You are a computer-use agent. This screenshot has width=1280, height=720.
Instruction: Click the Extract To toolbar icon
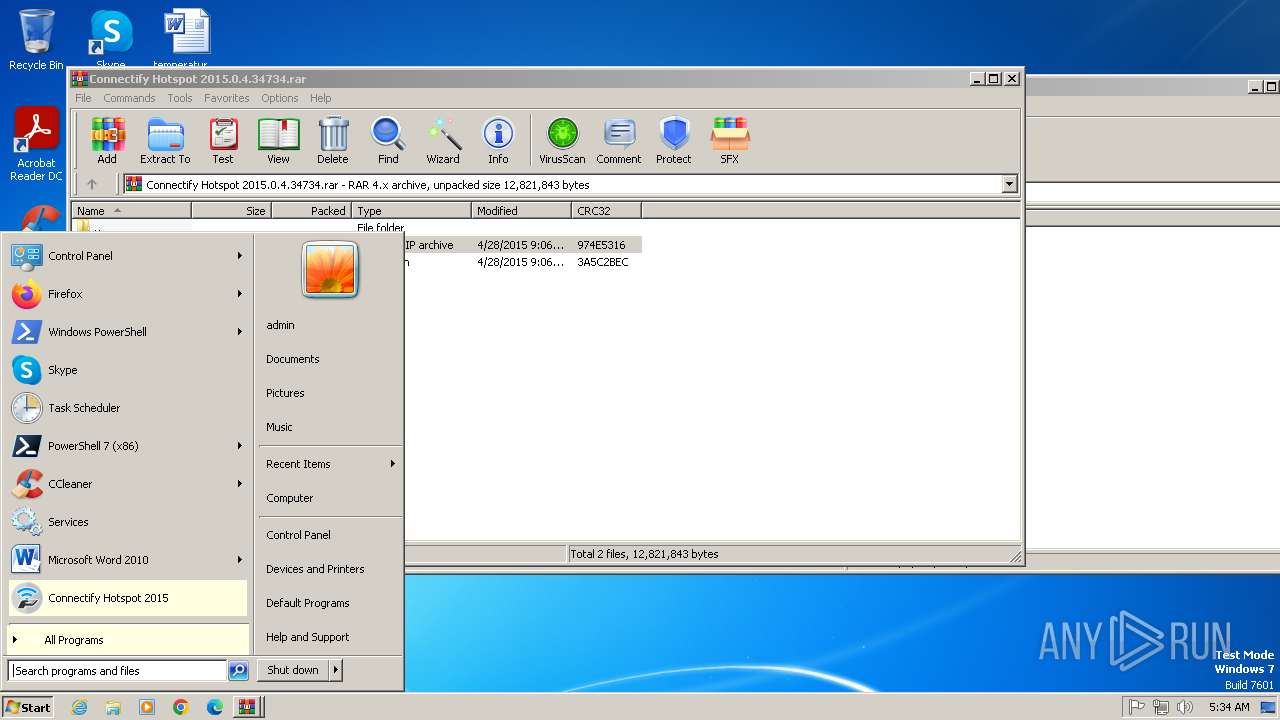pyautogui.click(x=165, y=140)
